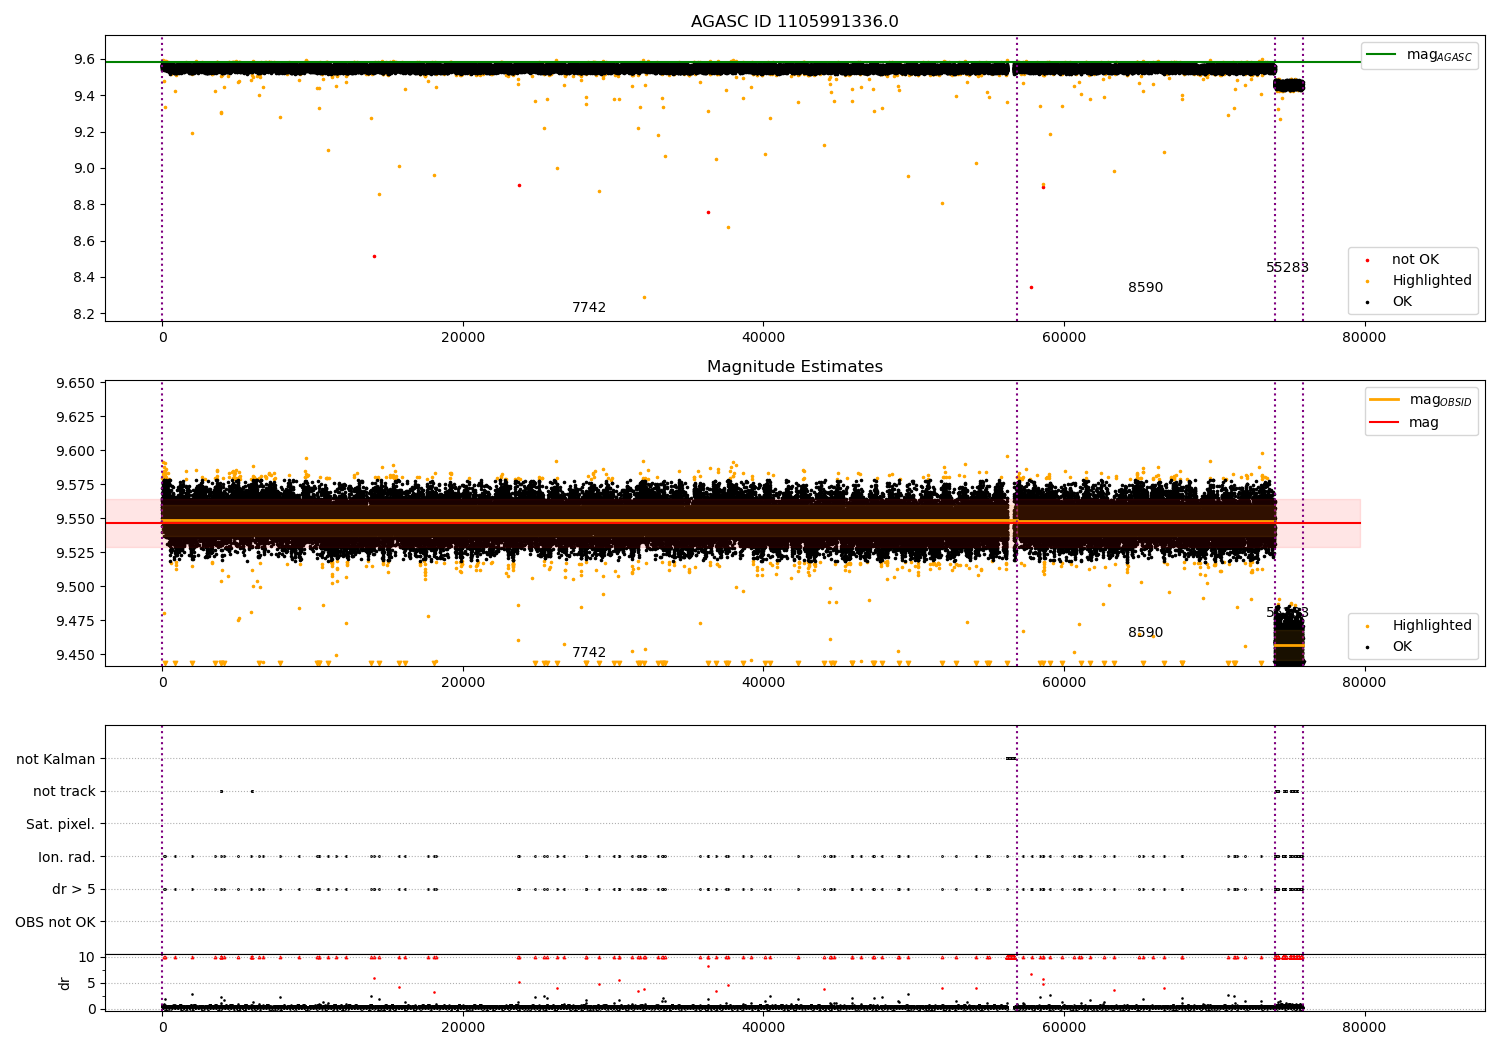Viewport: 1500px width, 1050px height.
Task: Click the '60000' x-tick under the bottom flags plot
Action: [x=1064, y=1028]
